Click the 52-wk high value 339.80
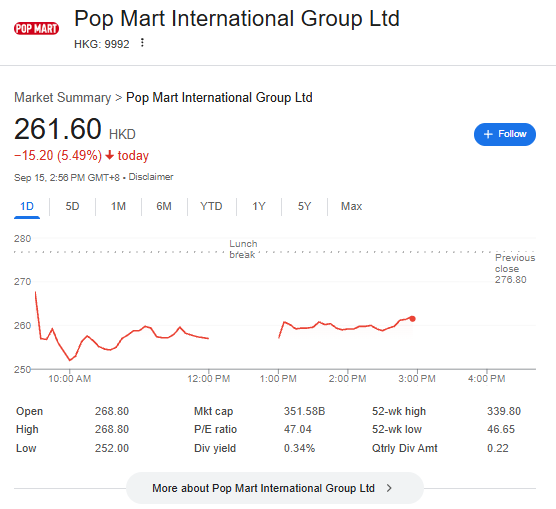This screenshot has height=509, width=556. (504, 411)
